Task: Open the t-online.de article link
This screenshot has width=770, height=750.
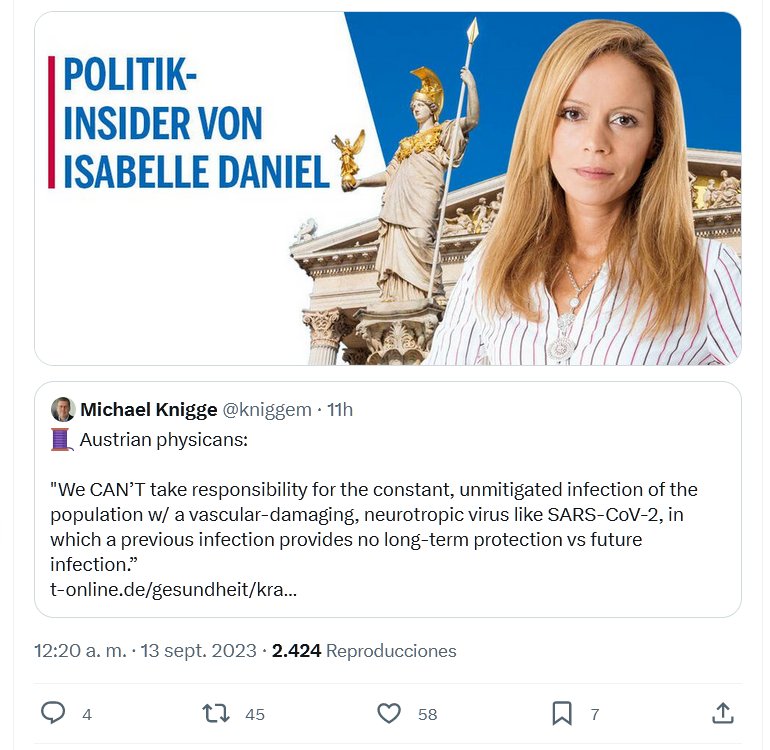Action: tap(174, 589)
